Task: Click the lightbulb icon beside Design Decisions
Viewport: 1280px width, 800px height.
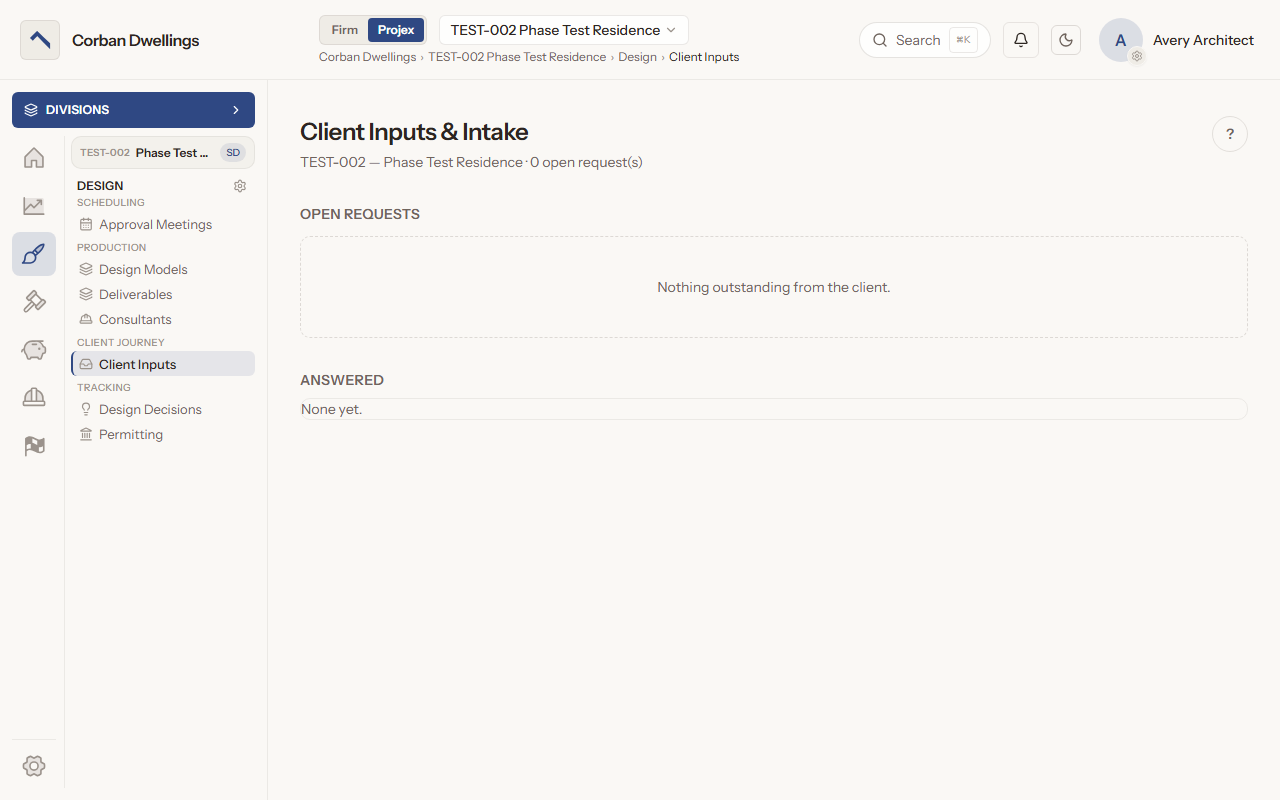Action: pyautogui.click(x=86, y=410)
